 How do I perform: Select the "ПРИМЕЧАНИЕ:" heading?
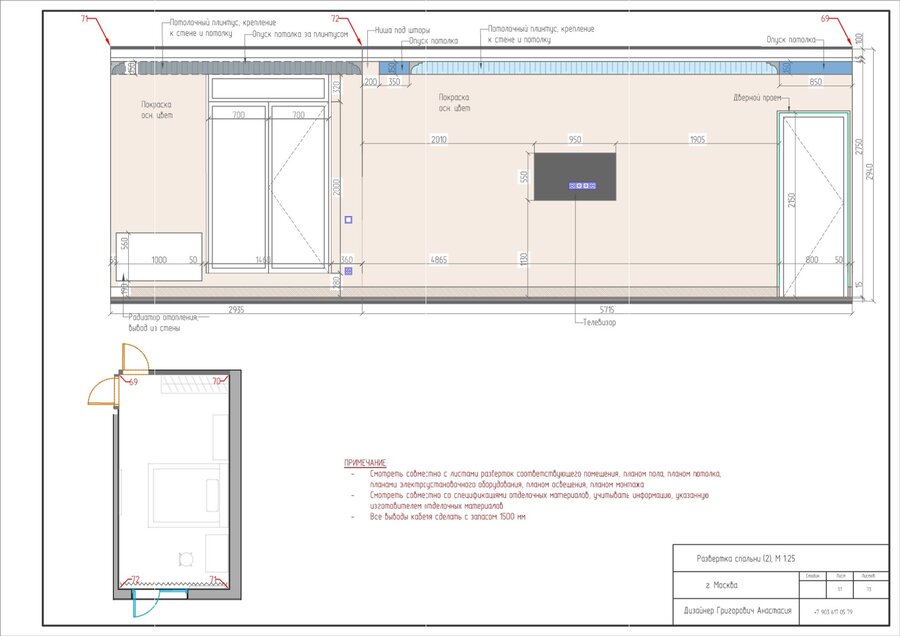pyautogui.click(x=366, y=463)
